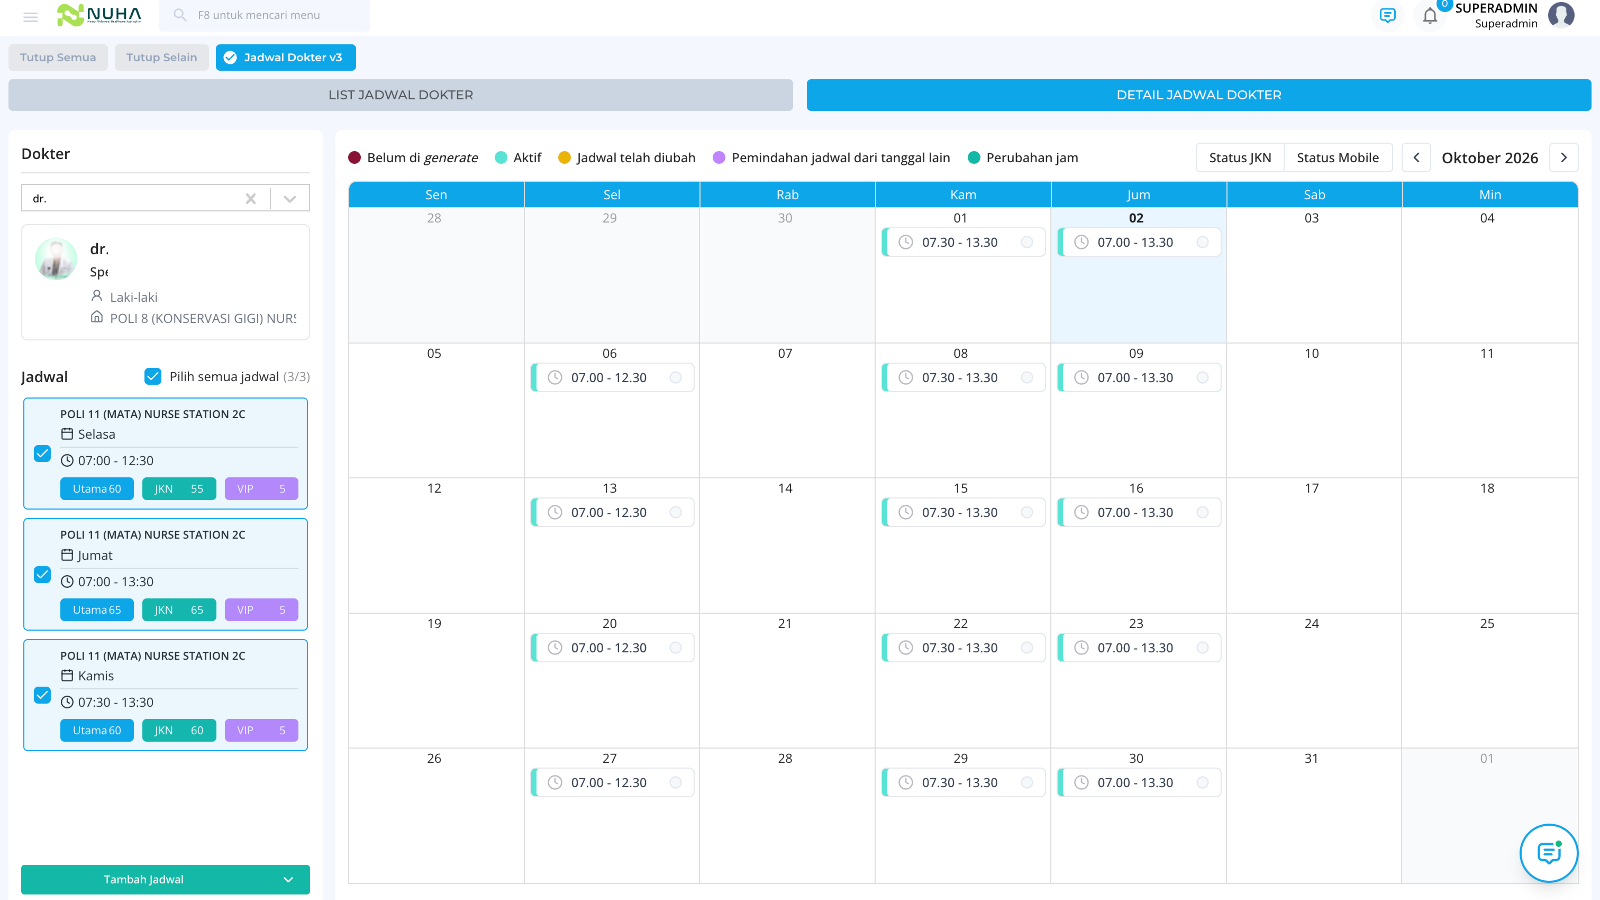This screenshot has height=900, width=1600.
Task: Click JKN 55 quota badge on Selasa card
Action: click(x=179, y=489)
